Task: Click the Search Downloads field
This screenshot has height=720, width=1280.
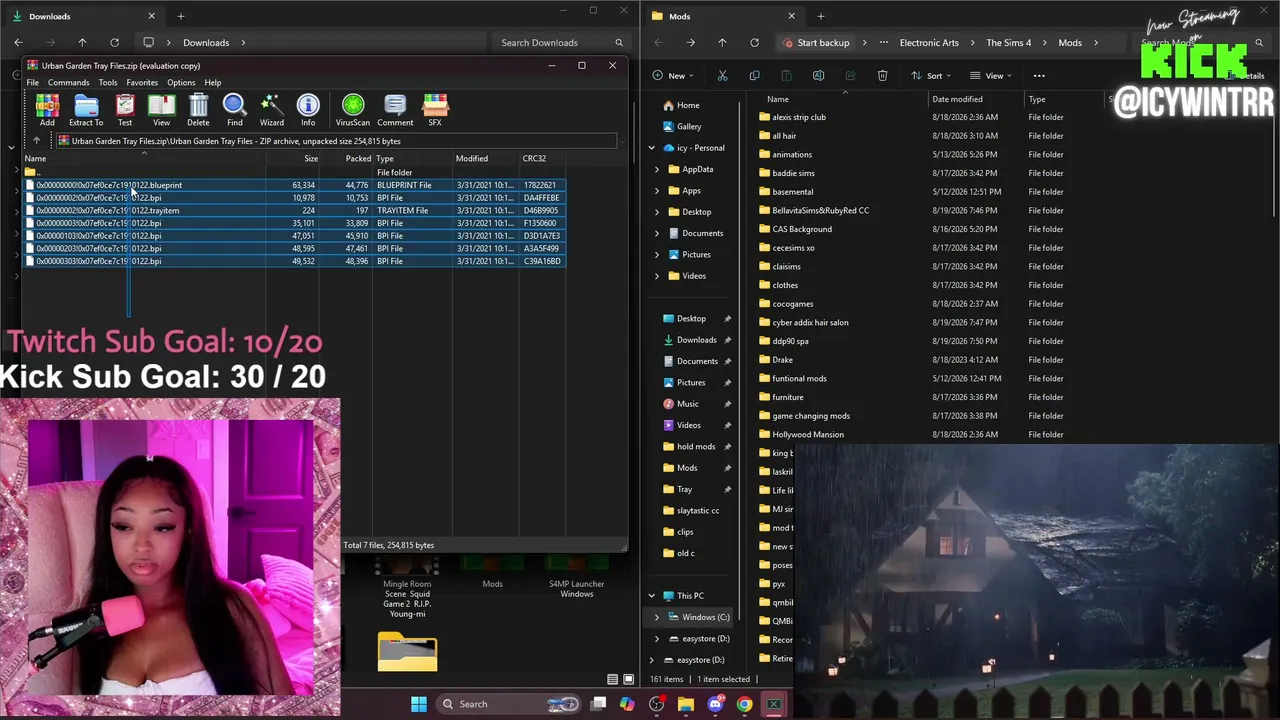Action: pos(560,43)
